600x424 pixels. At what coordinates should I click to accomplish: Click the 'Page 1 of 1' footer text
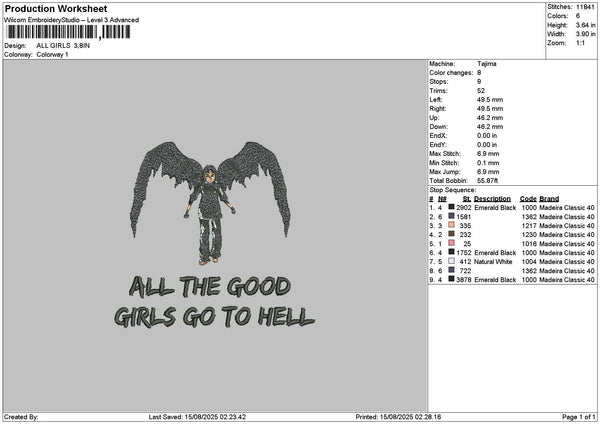(x=579, y=417)
